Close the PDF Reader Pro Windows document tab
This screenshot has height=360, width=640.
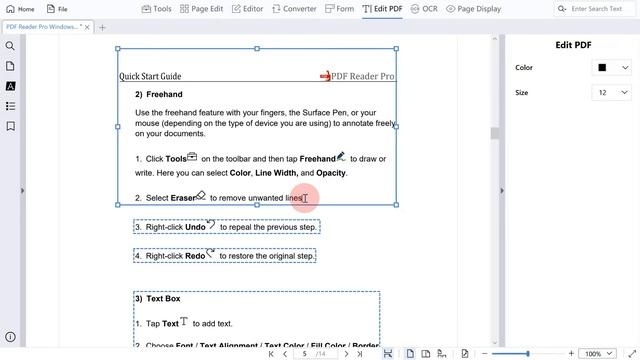[87, 27]
